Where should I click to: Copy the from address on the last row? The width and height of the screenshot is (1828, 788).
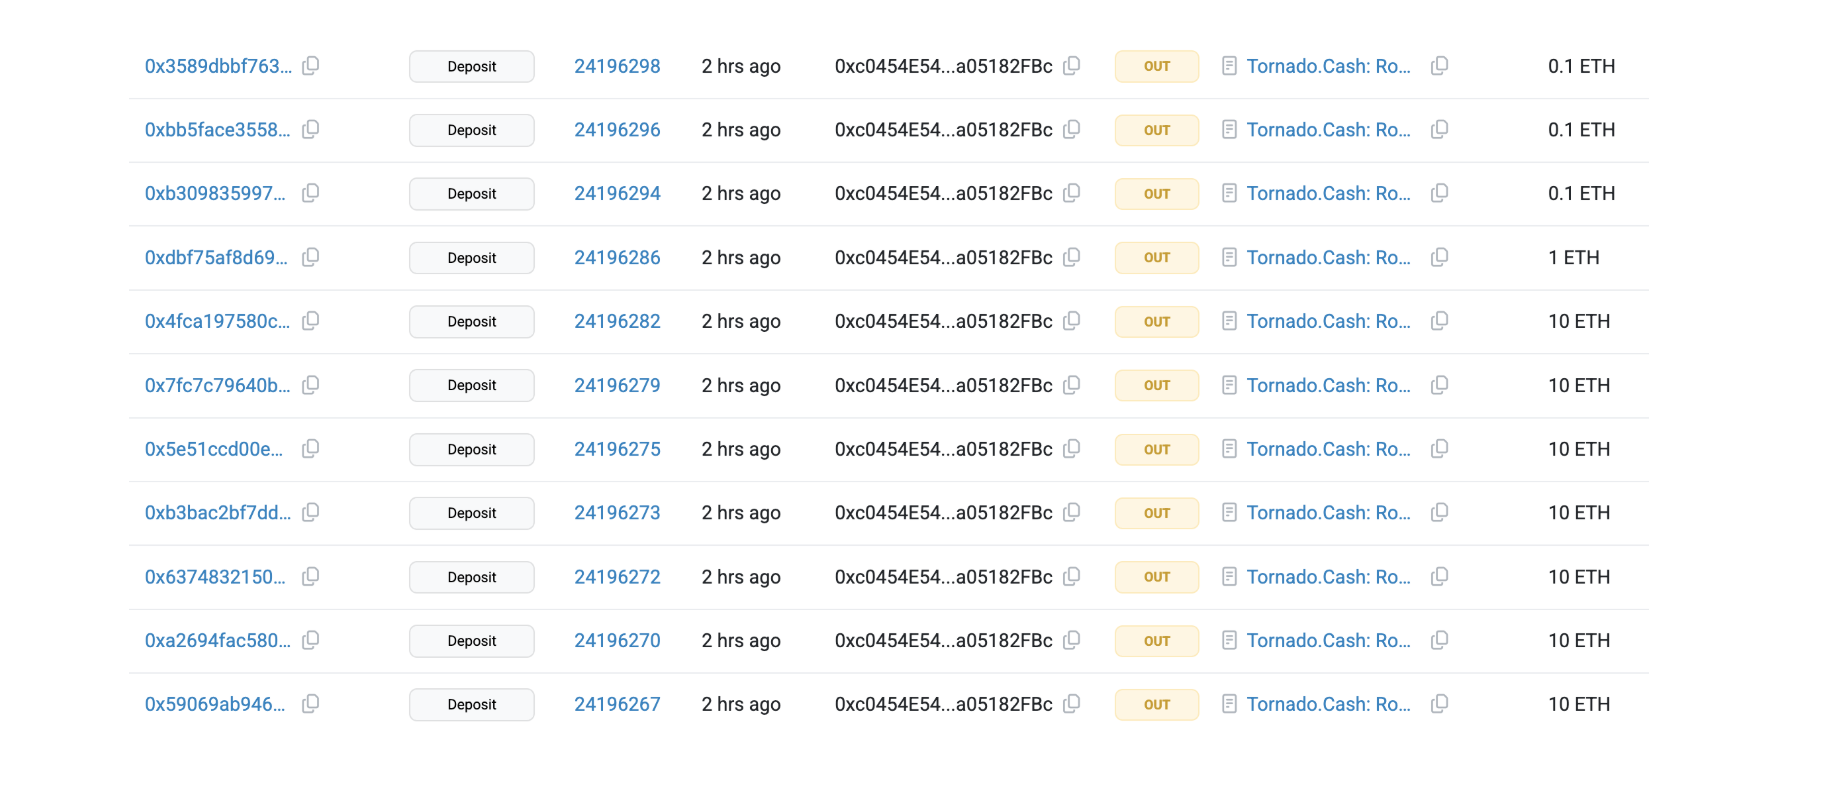(1071, 704)
